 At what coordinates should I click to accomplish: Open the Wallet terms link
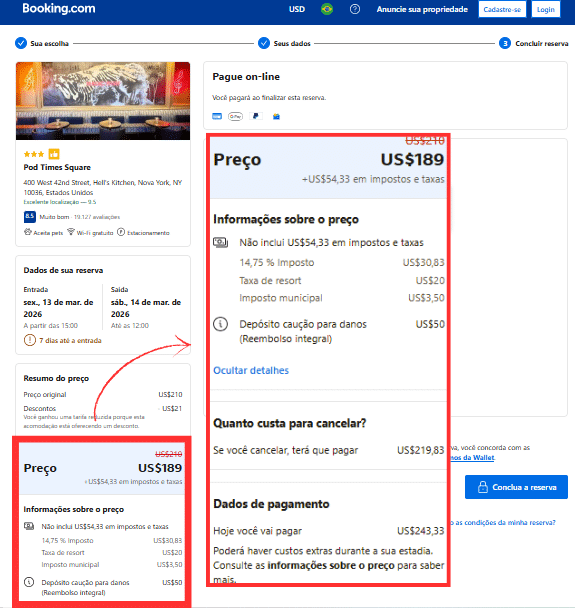(x=473, y=458)
